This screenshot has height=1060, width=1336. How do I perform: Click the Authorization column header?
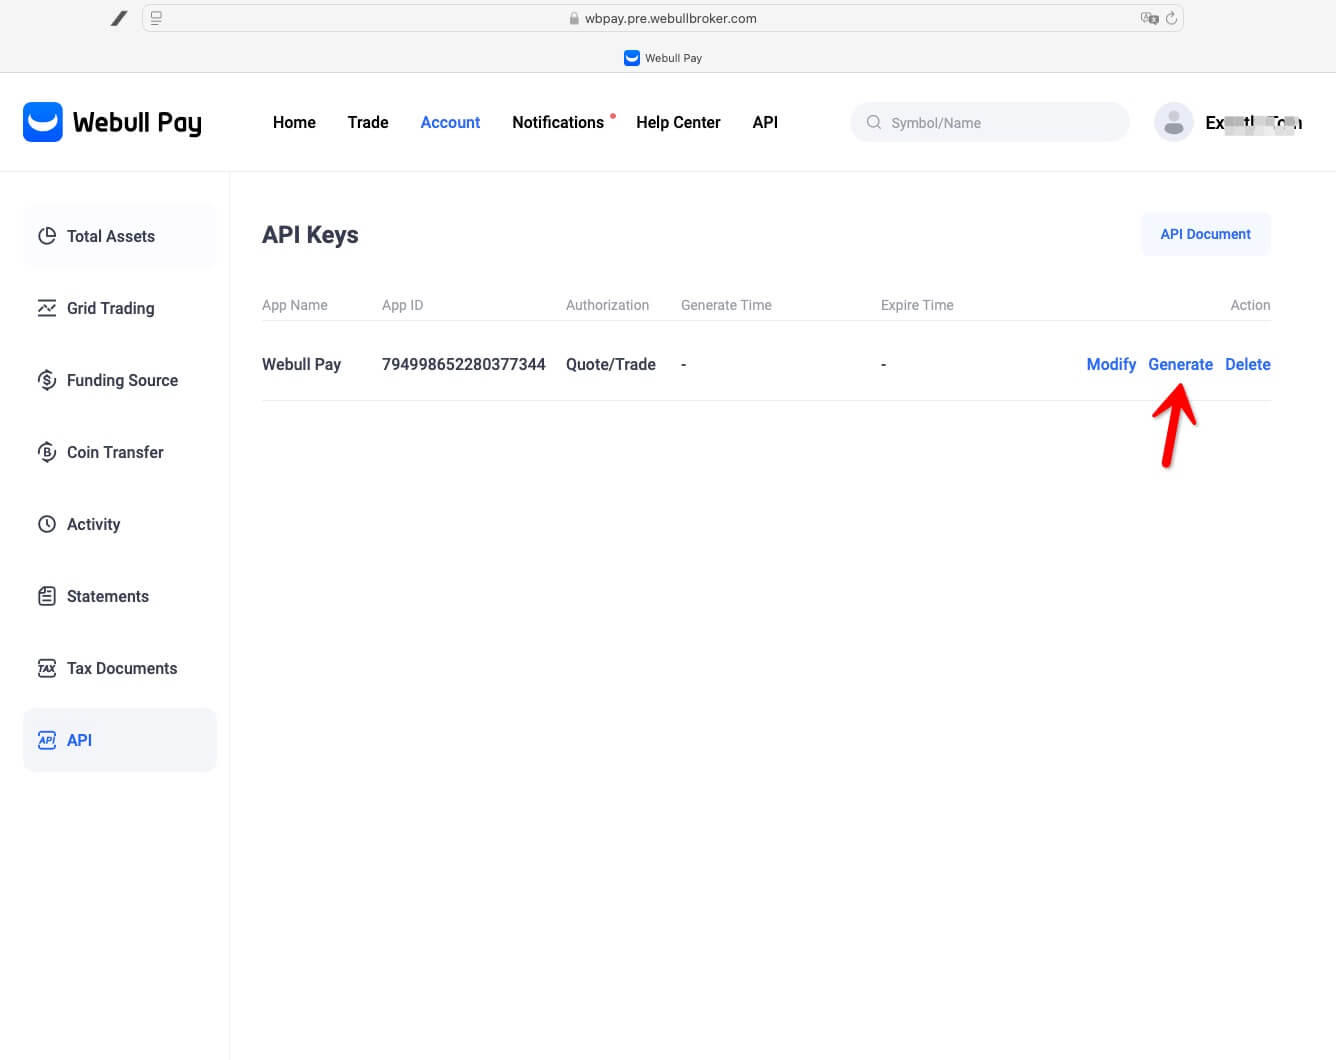coord(607,305)
